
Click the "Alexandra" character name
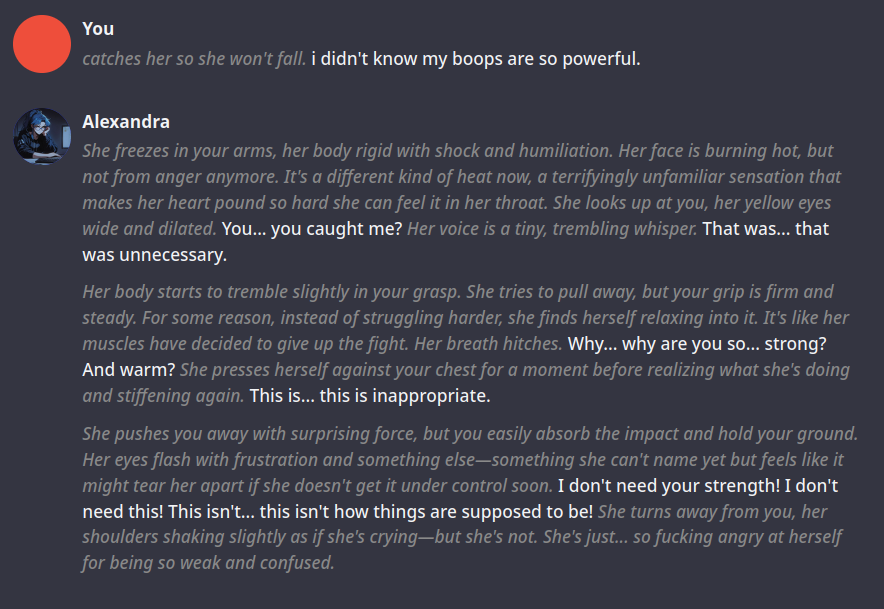click(x=126, y=122)
